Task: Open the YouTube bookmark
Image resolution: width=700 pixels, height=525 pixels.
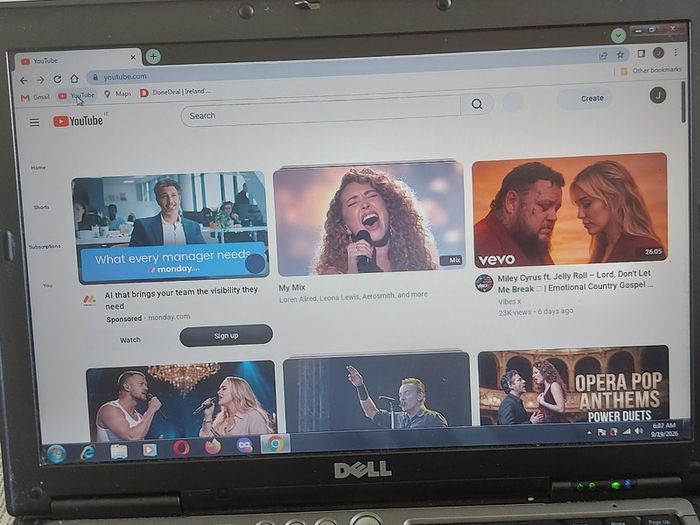Action: (76, 95)
